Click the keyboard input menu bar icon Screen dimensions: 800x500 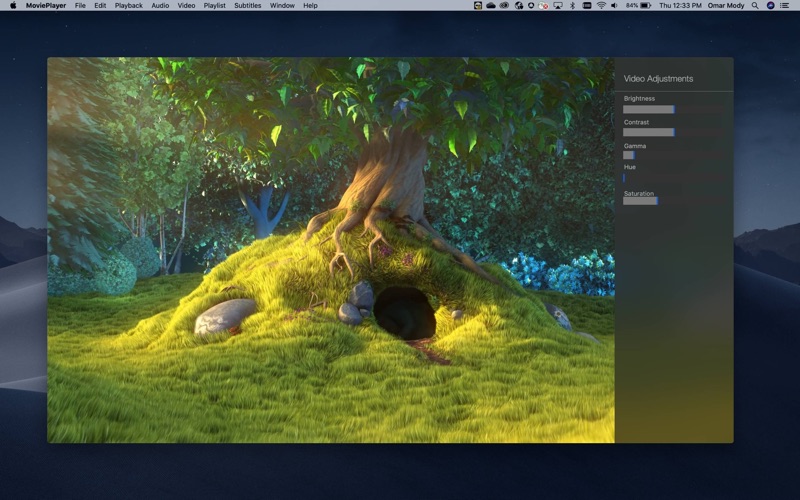pyautogui.click(x=587, y=6)
